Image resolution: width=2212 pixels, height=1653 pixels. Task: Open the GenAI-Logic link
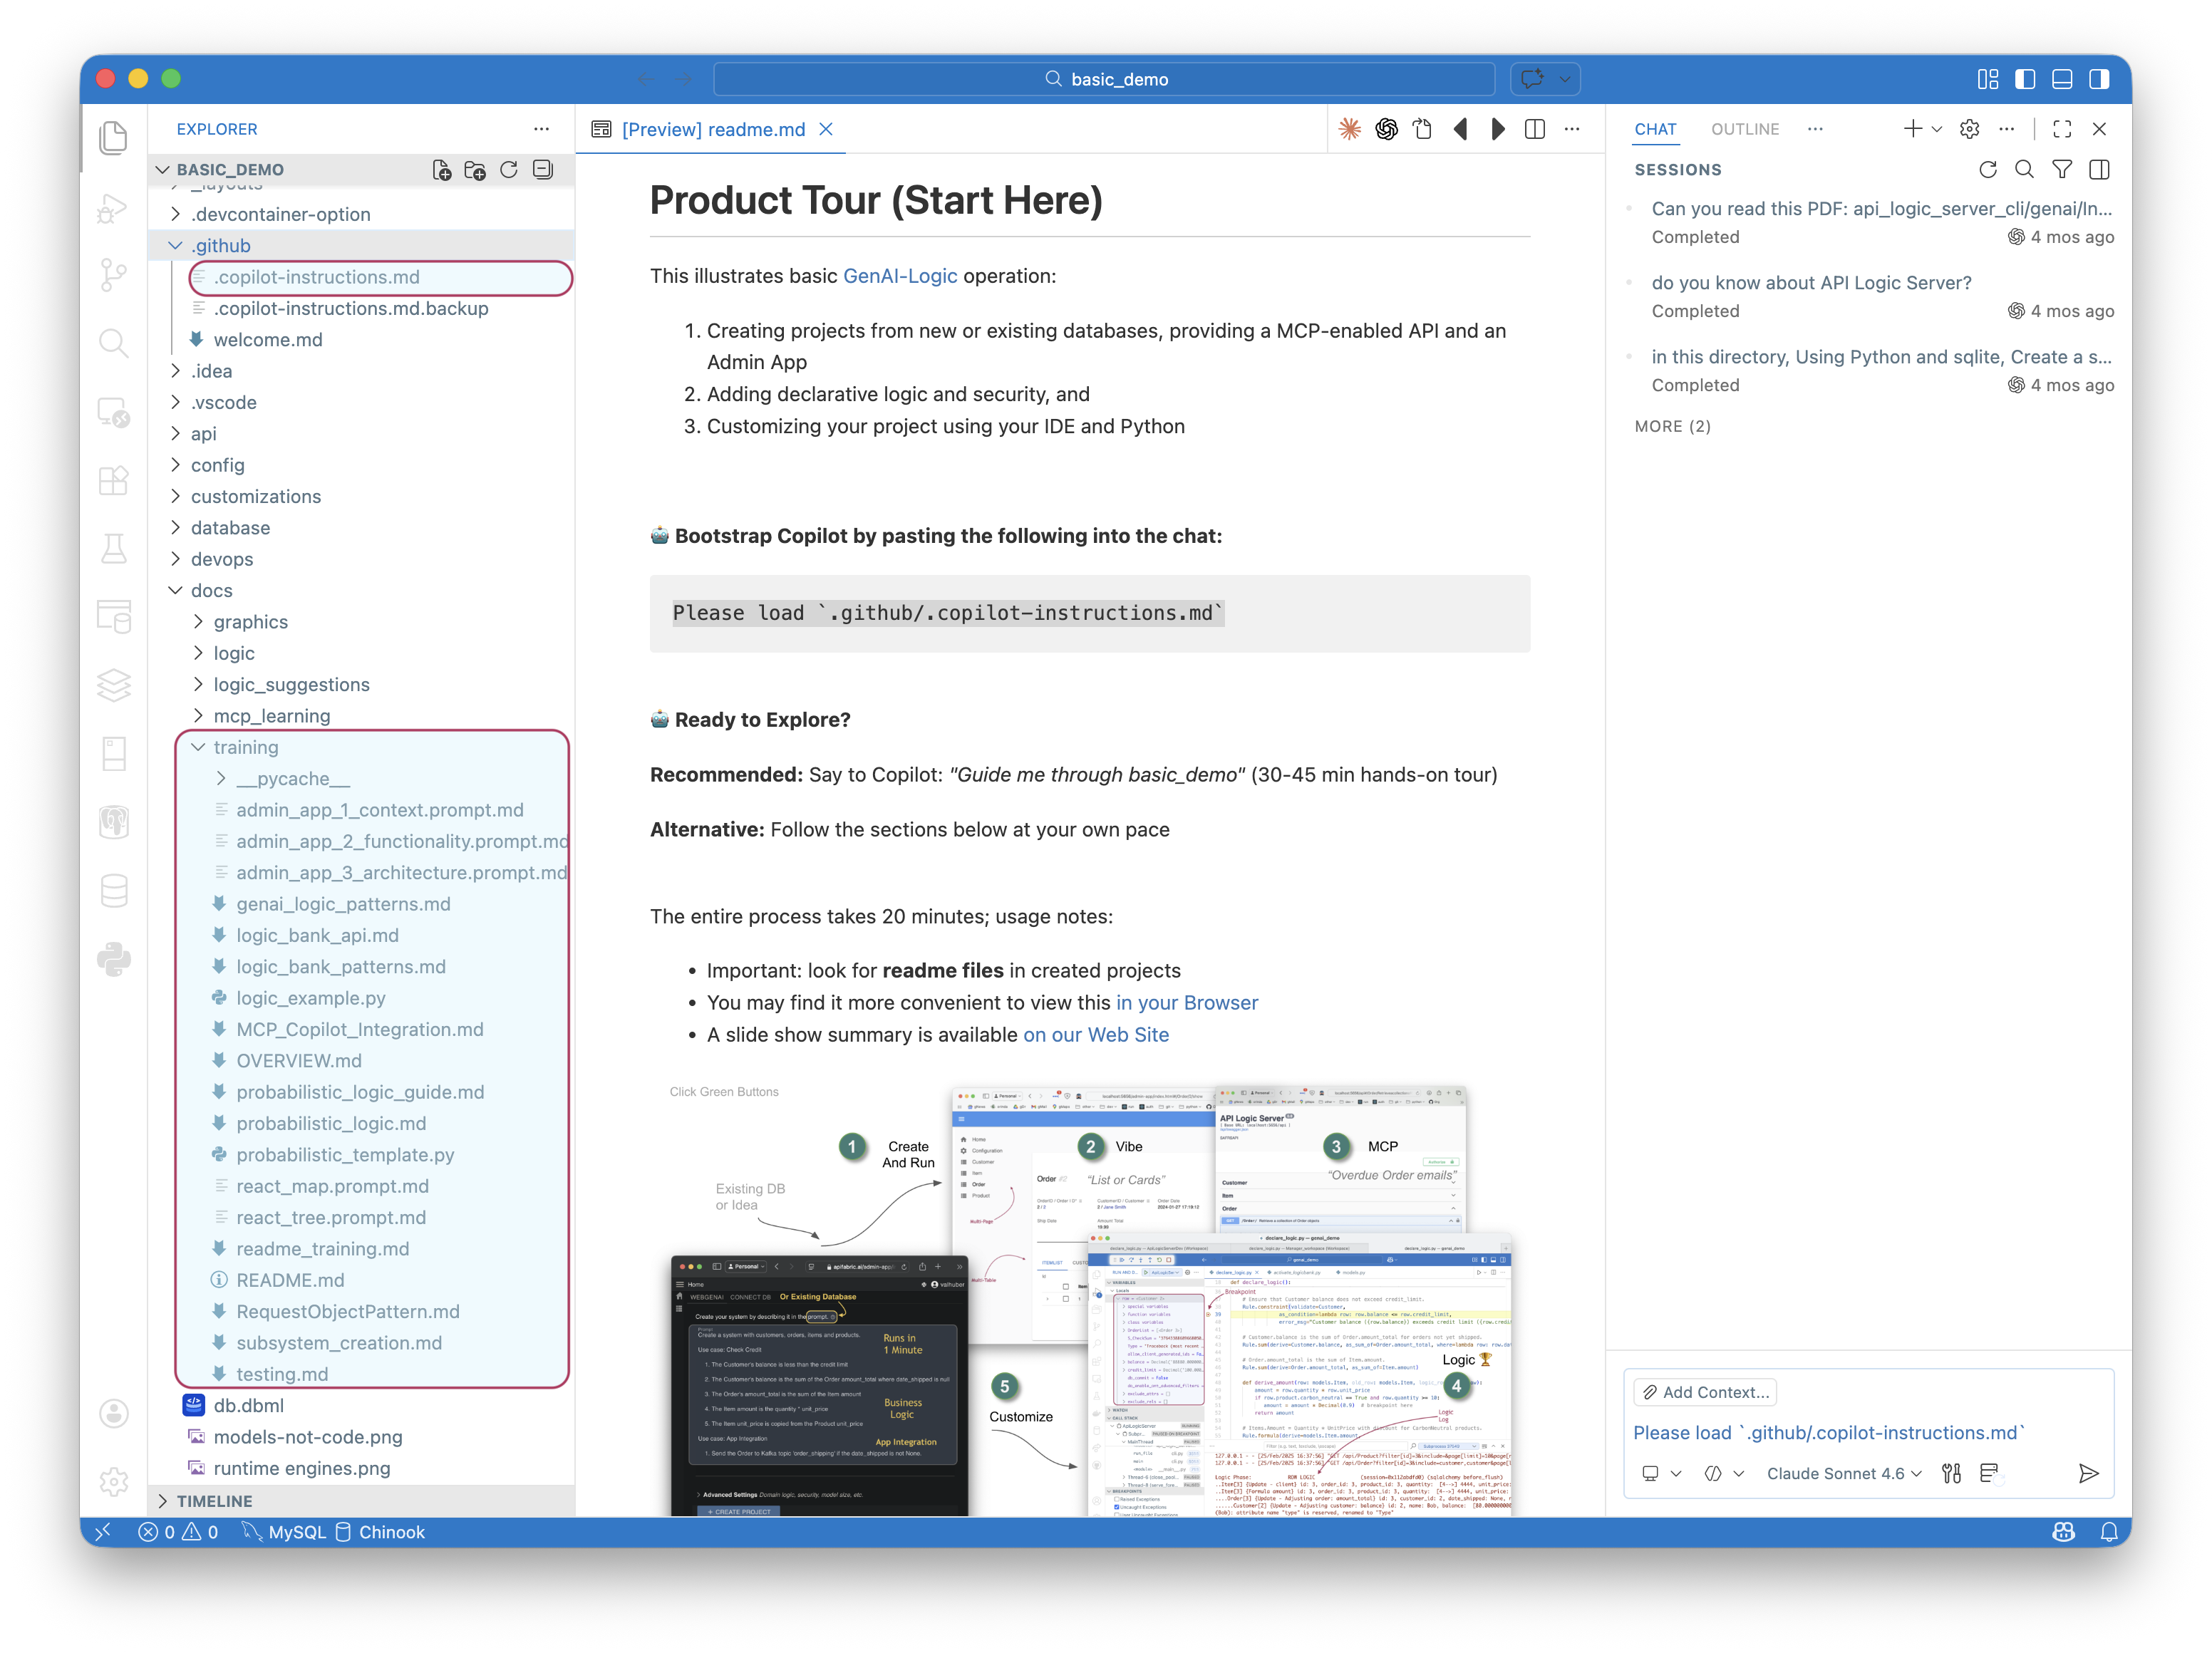(x=899, y=276)
